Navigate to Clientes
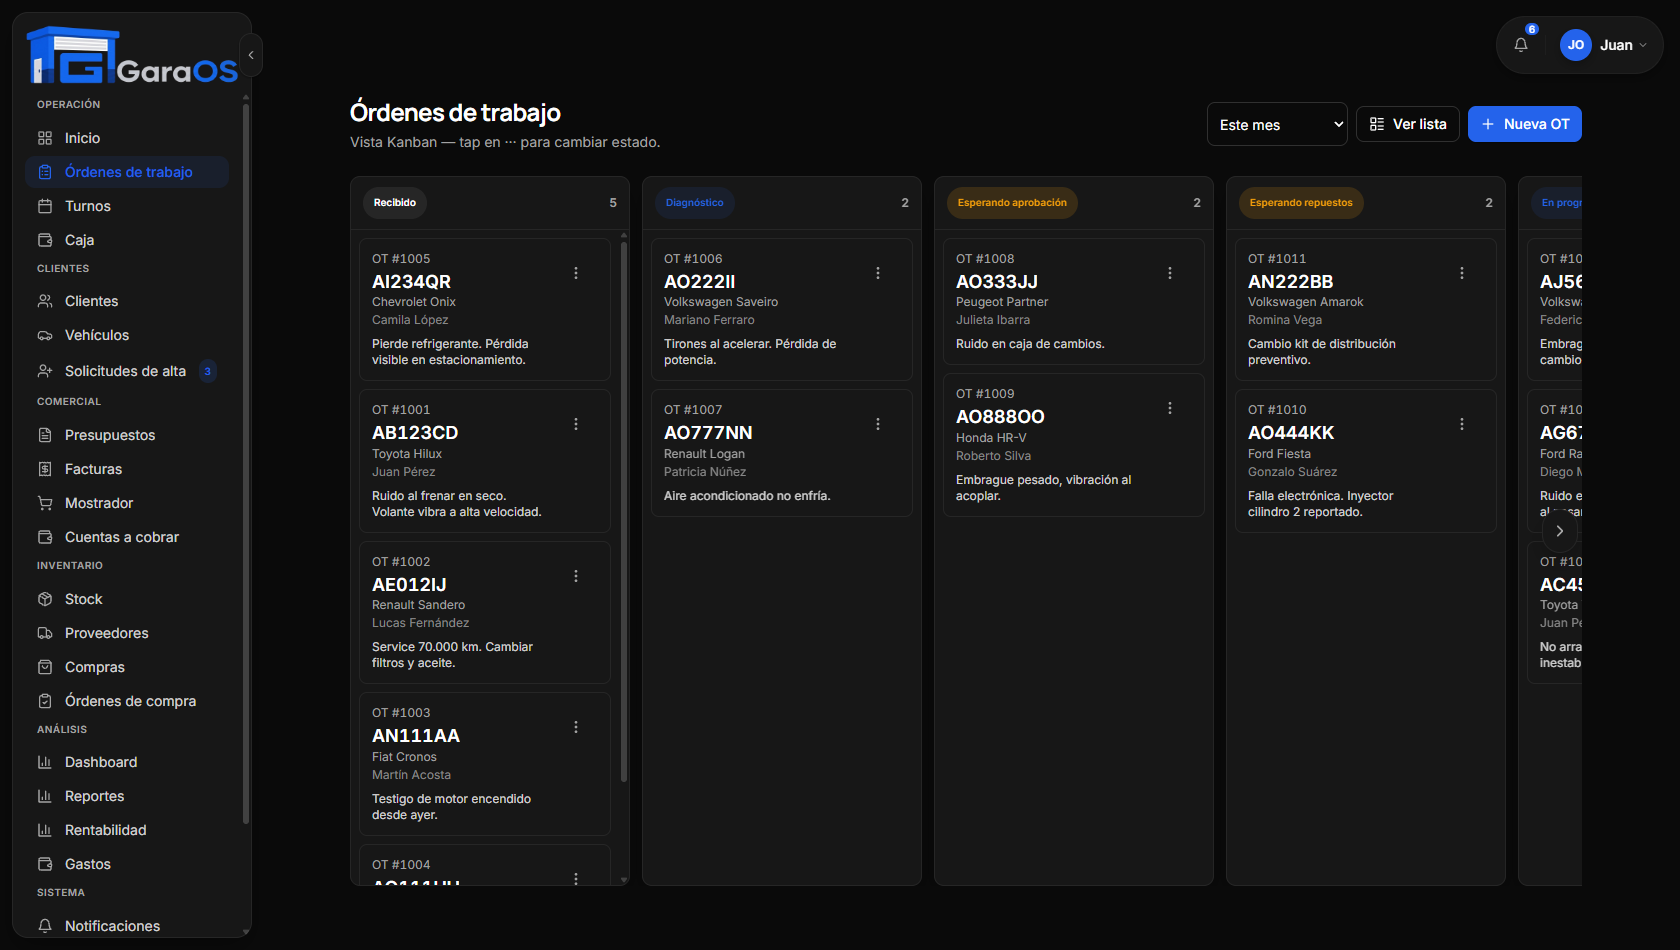 coord(127,301)
